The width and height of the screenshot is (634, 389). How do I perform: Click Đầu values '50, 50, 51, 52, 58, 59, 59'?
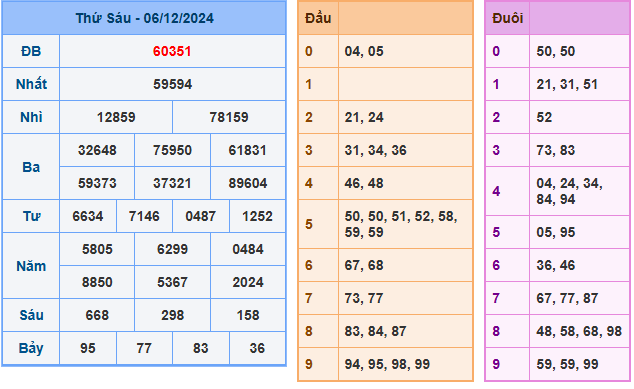click(x=401, y=224)
